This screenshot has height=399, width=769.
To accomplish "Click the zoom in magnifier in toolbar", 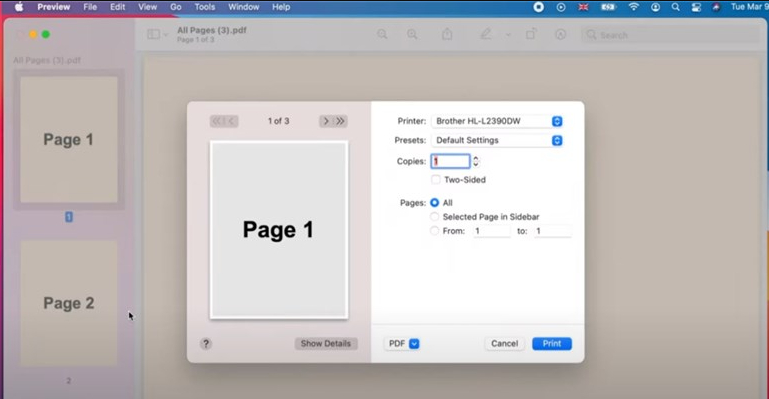I will tap(412, 34).
